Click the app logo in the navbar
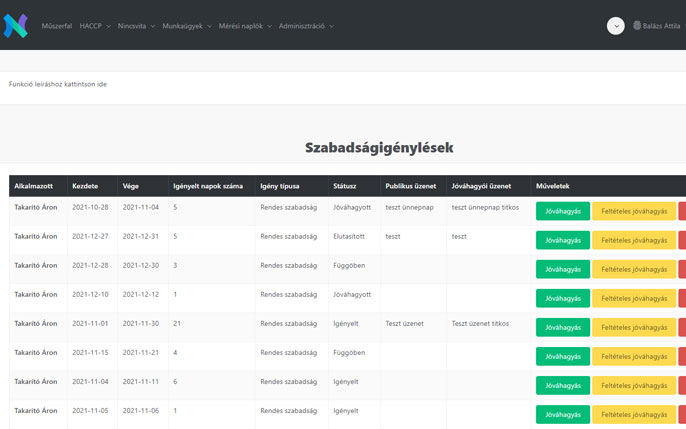Screen dimensions: 686x429 [x=15, y=26]
